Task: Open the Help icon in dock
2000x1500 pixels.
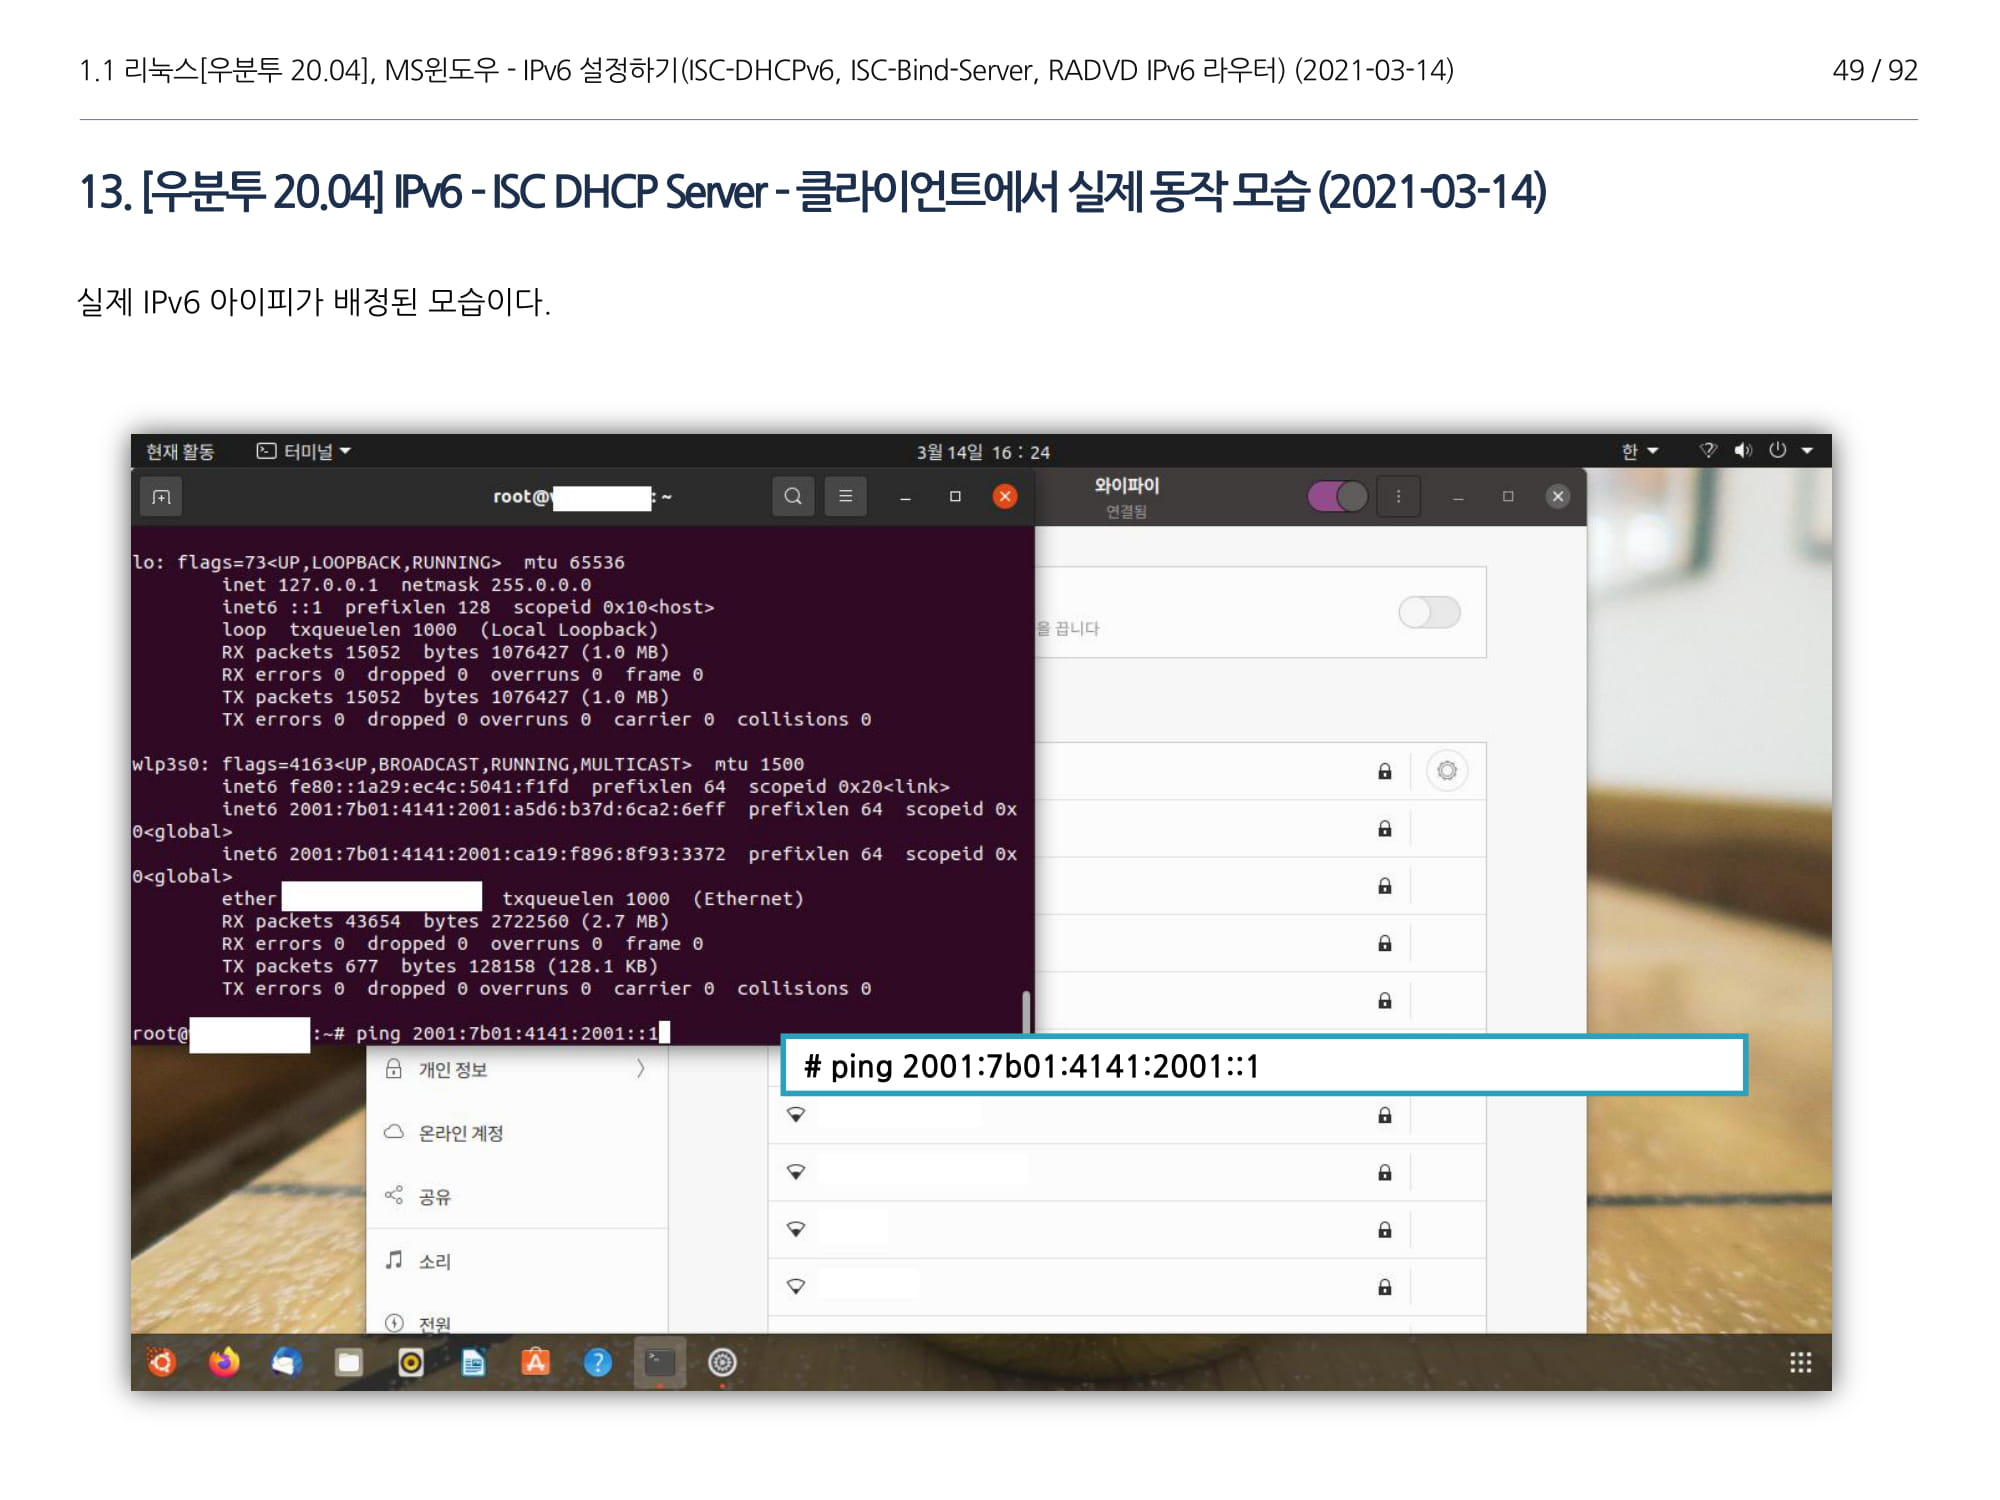Action: click(x=598, y=1362)
